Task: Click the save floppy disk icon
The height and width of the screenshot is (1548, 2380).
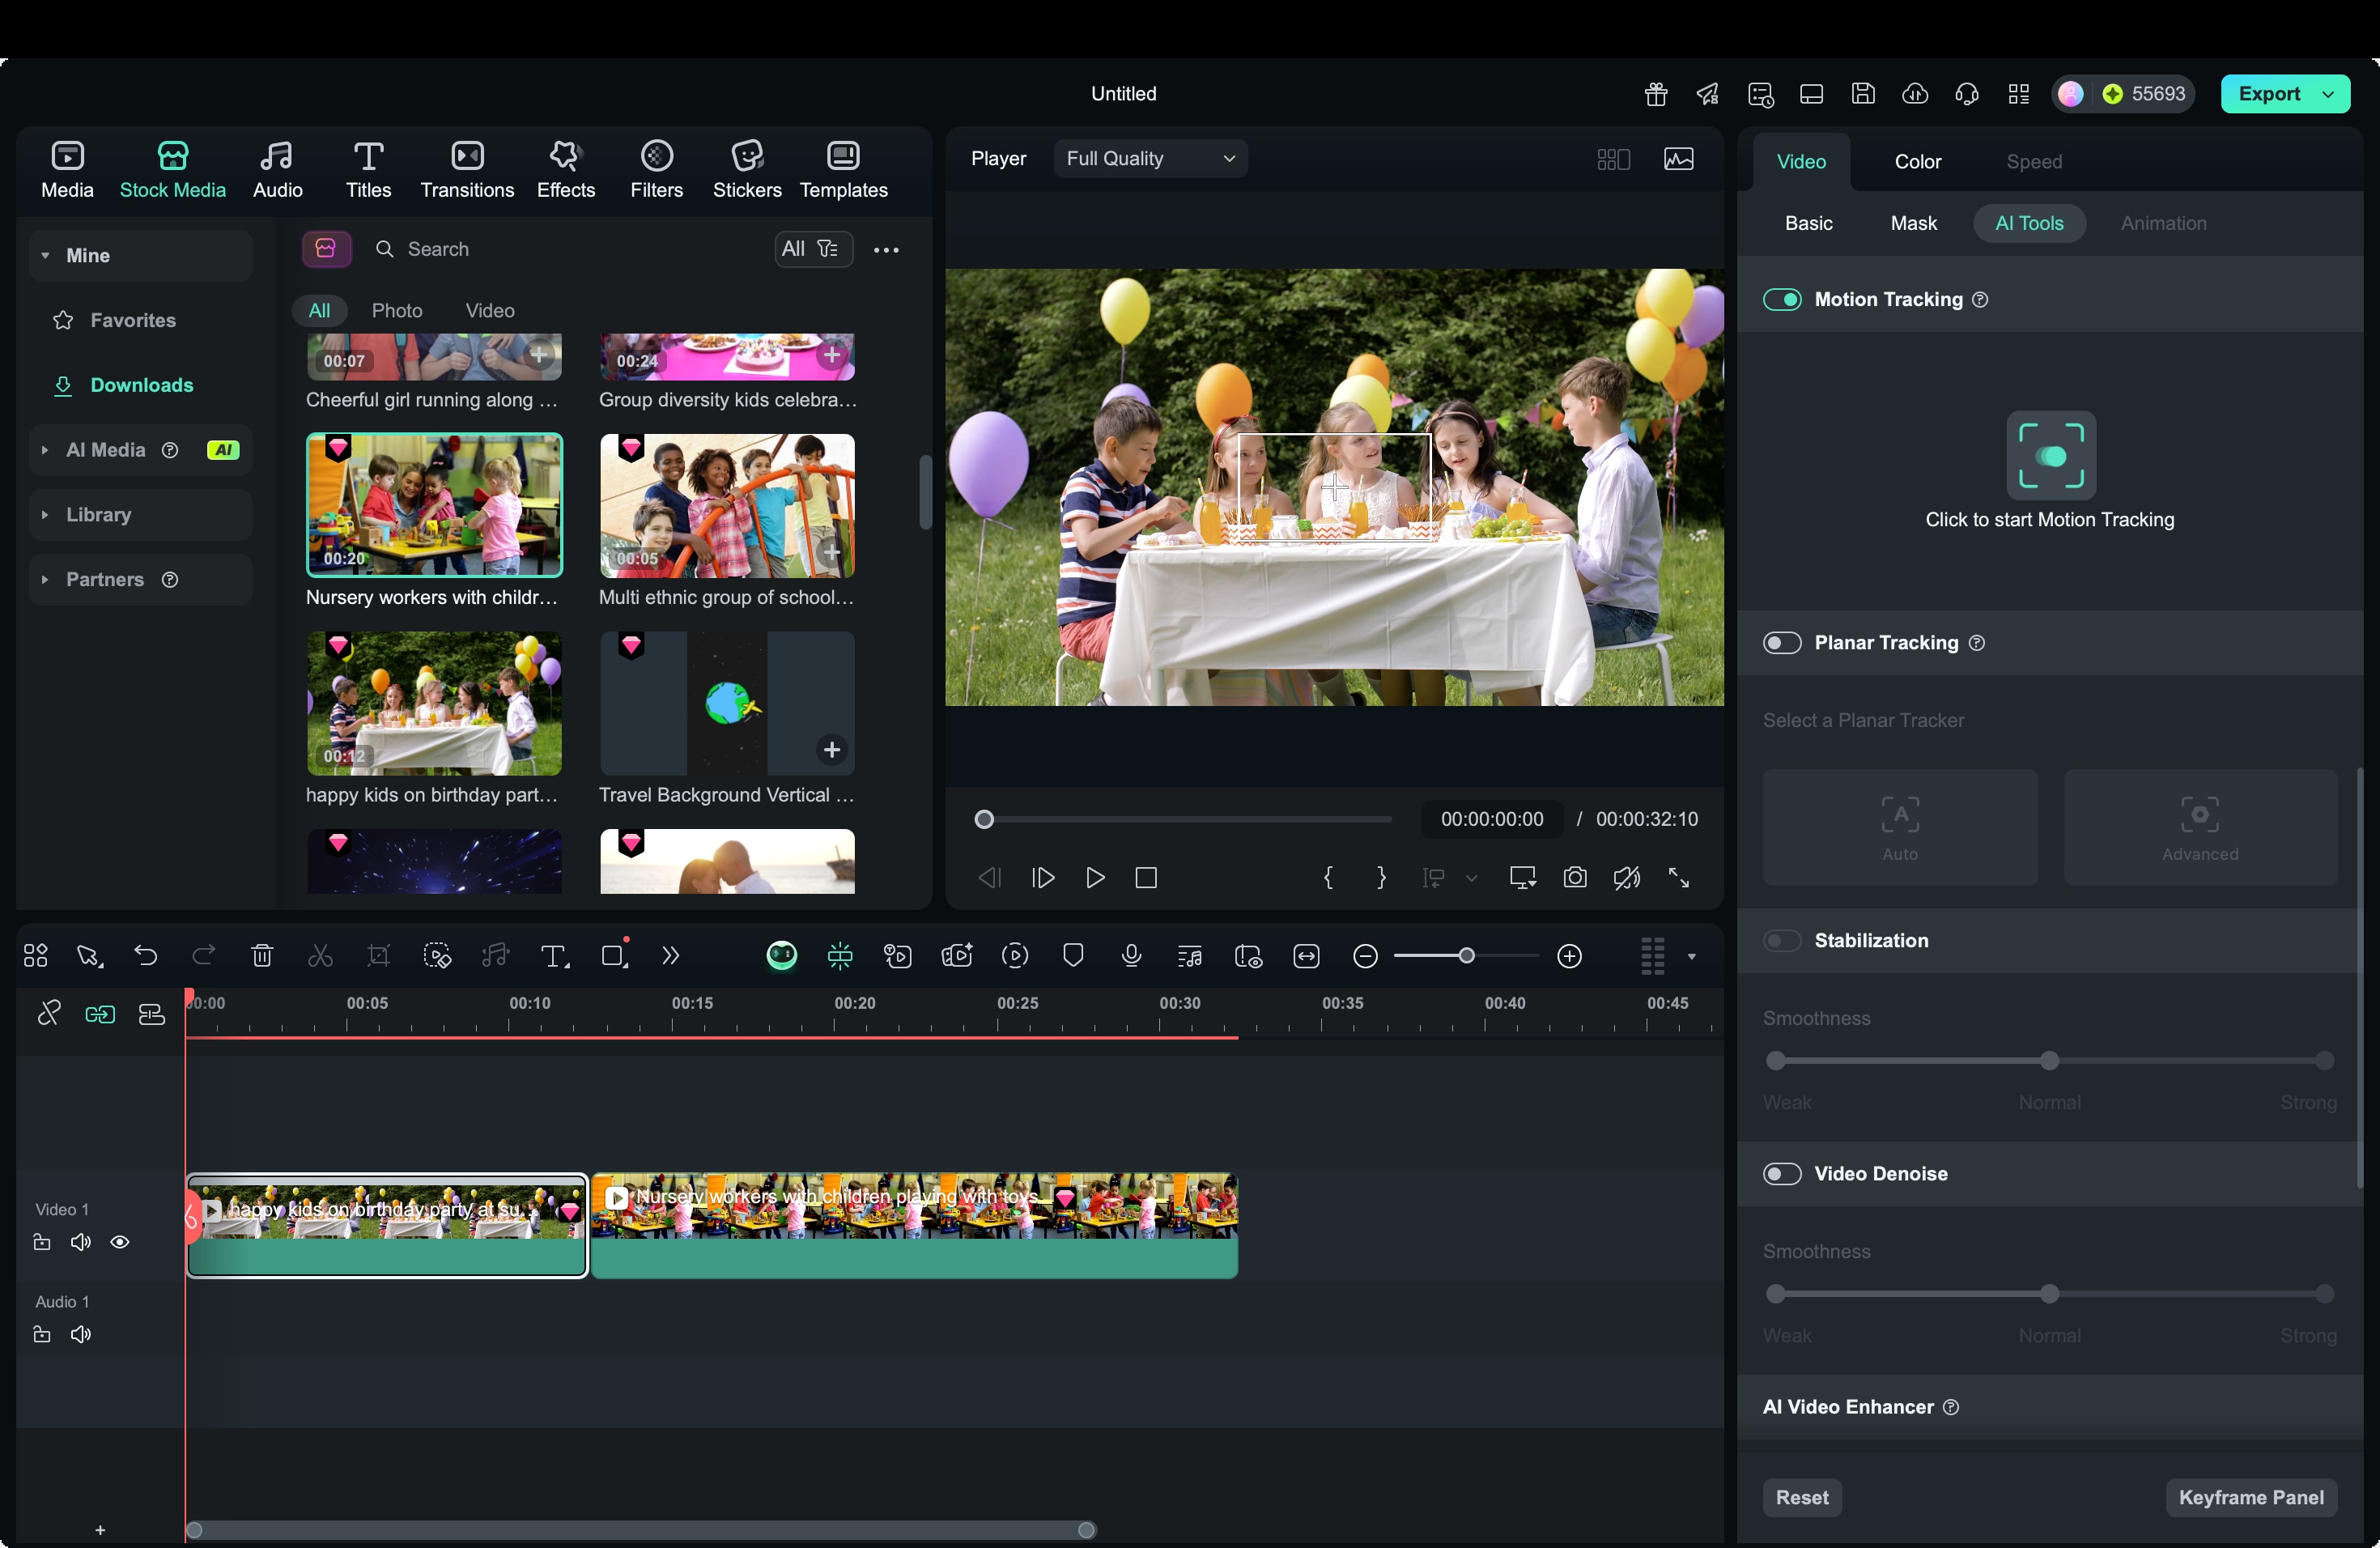Action: click(x=1863, y=94)
